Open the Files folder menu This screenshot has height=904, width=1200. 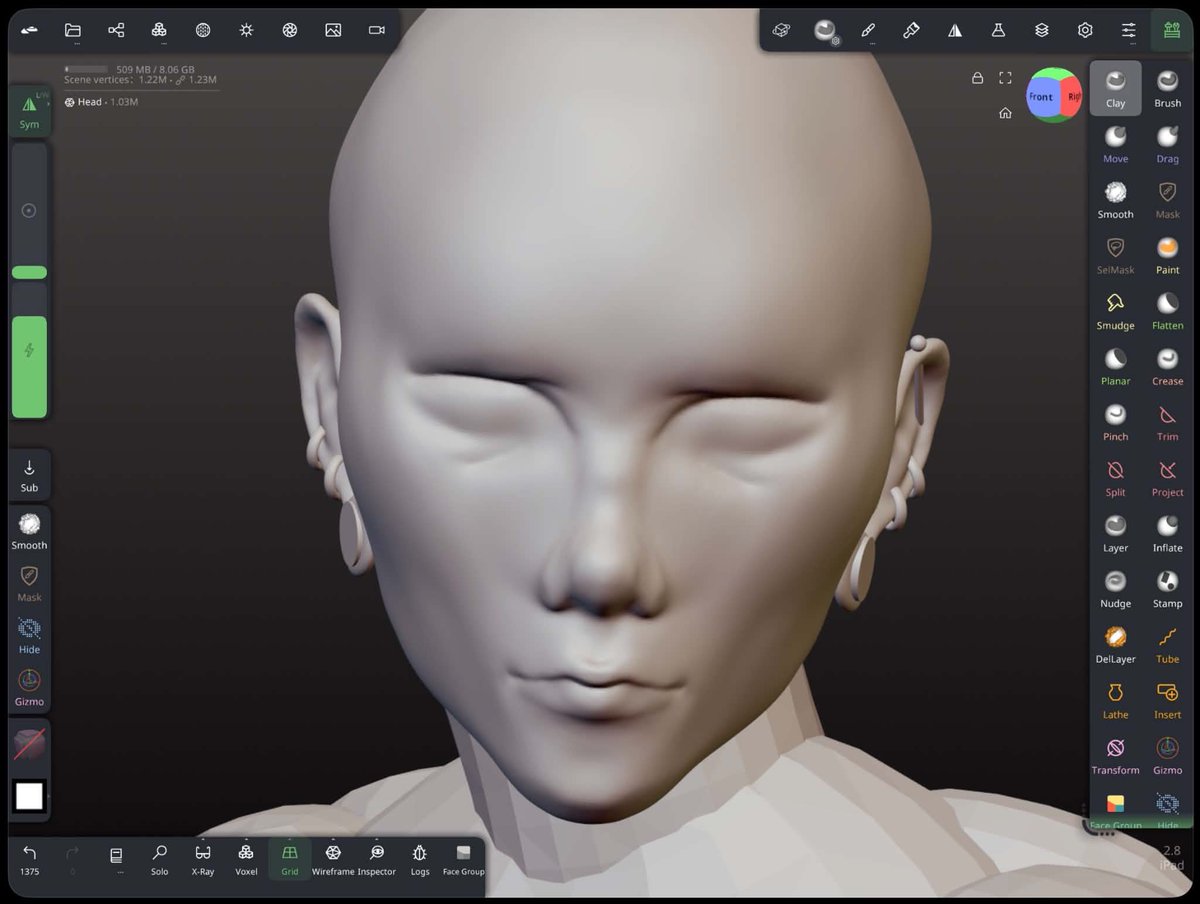73,30
